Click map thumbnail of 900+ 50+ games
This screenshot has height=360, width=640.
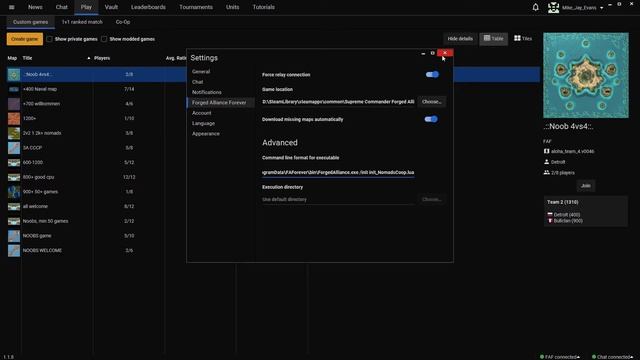click(14, 191)
